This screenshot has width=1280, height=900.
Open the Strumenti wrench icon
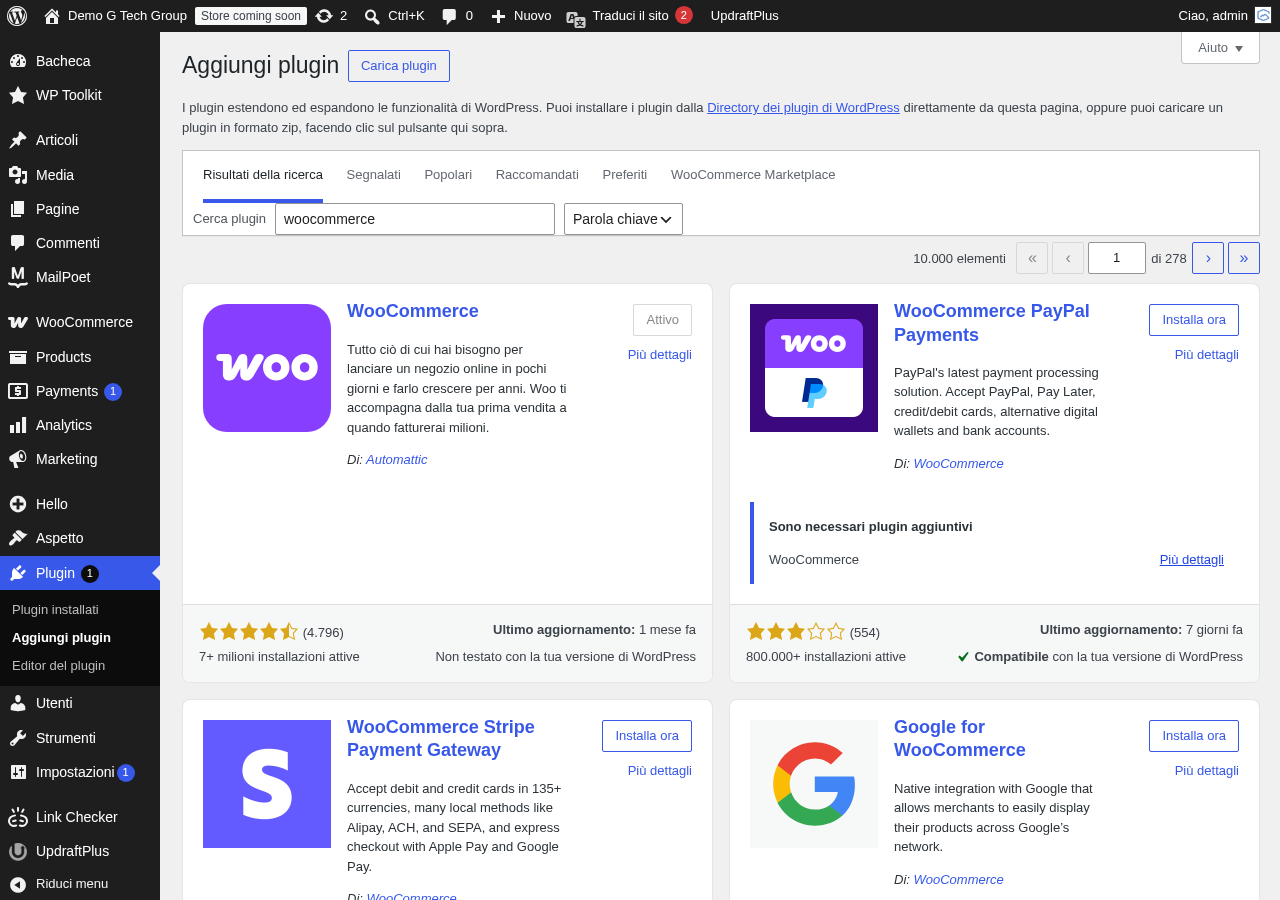[18, 738]
